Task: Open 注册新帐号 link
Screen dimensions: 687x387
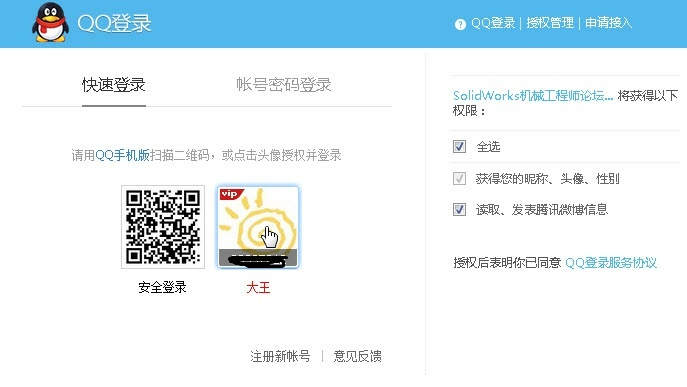Action: [280, 356]
